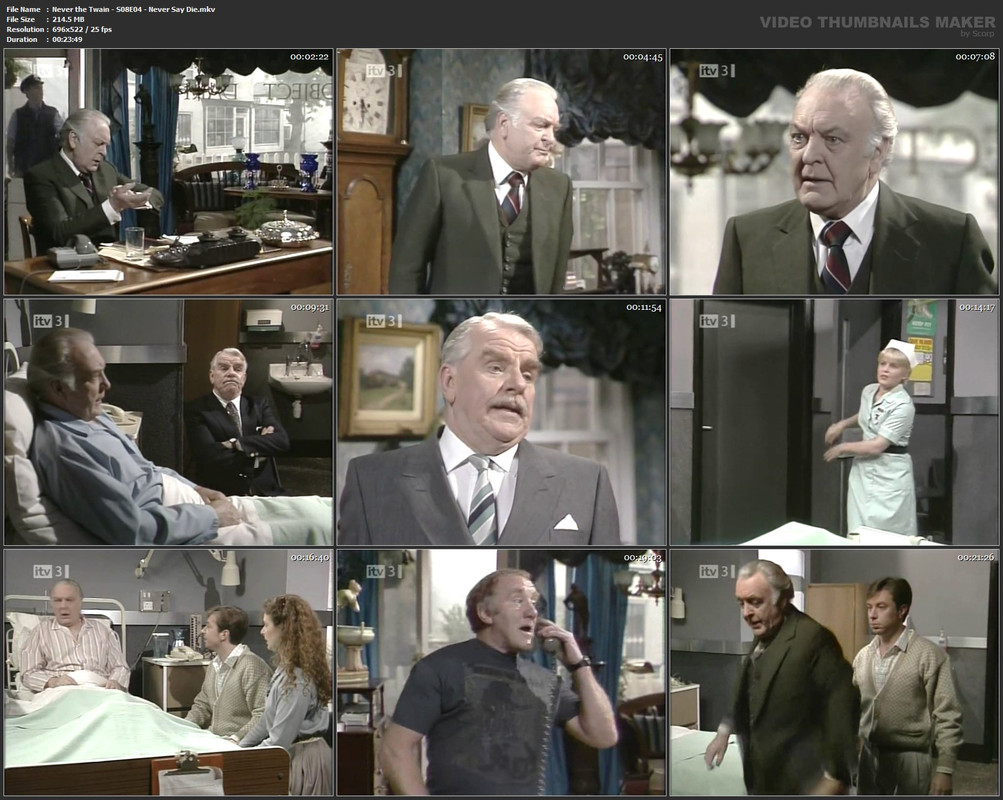The width and height of the screenshot is (1003, 800).
Task: Click the itv3 logo in the 00:11:54 frame
Action: tap(384, 321)
